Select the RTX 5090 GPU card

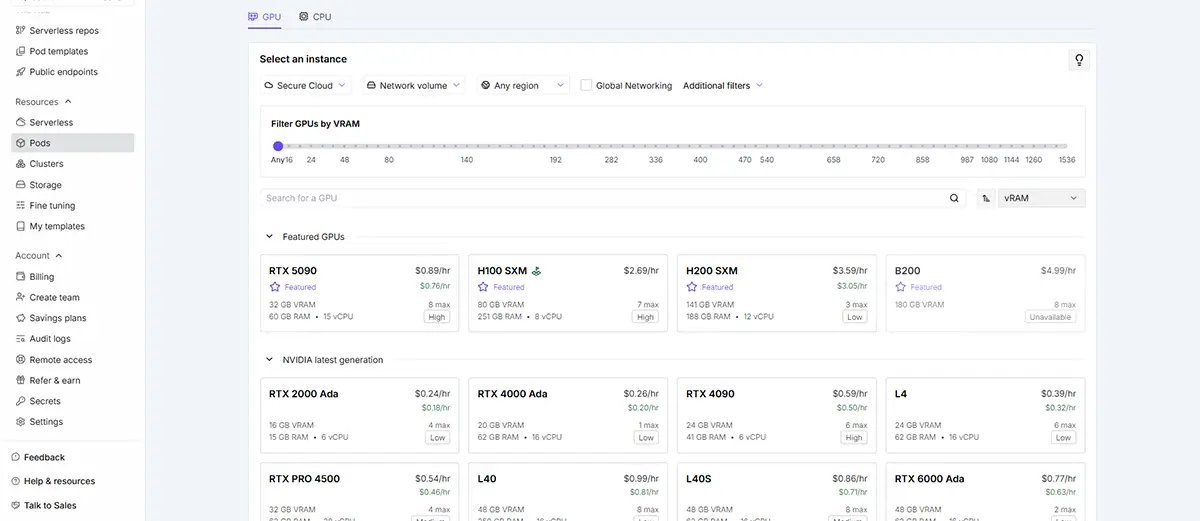tap(359, 293)
